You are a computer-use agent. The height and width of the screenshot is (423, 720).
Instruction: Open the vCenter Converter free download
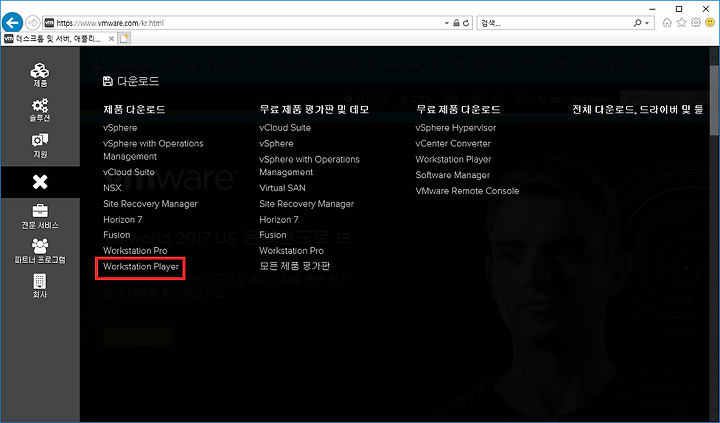tap(453, 143)
